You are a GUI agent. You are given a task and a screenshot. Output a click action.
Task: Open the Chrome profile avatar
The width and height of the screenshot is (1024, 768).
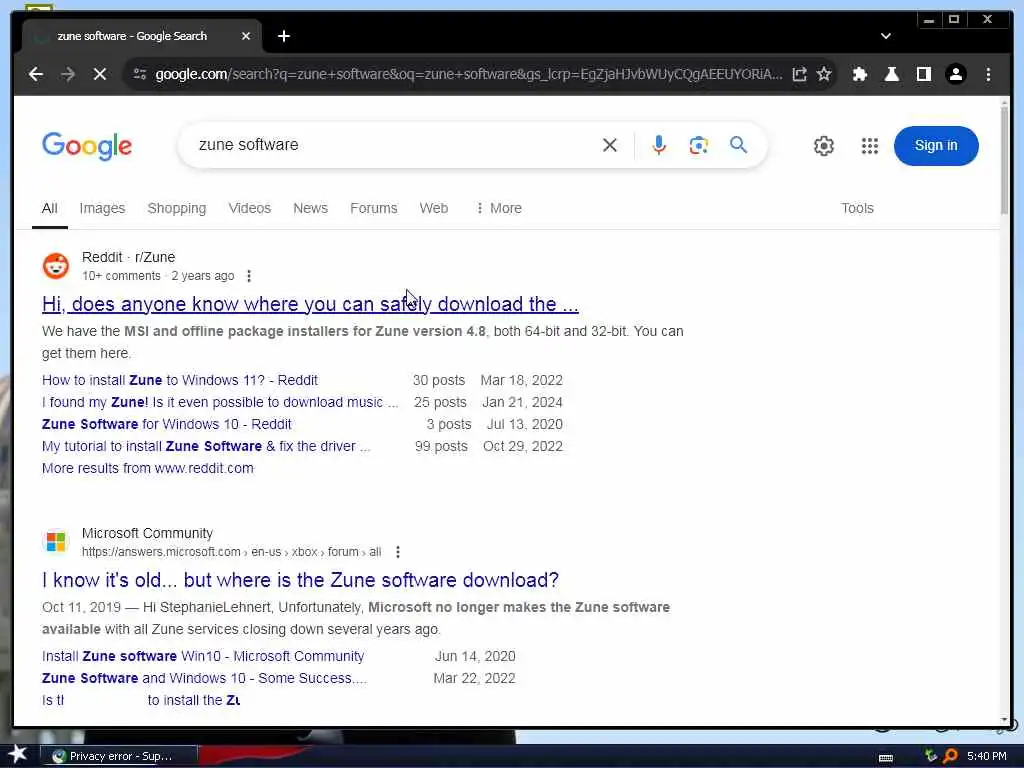coord(955,74)
